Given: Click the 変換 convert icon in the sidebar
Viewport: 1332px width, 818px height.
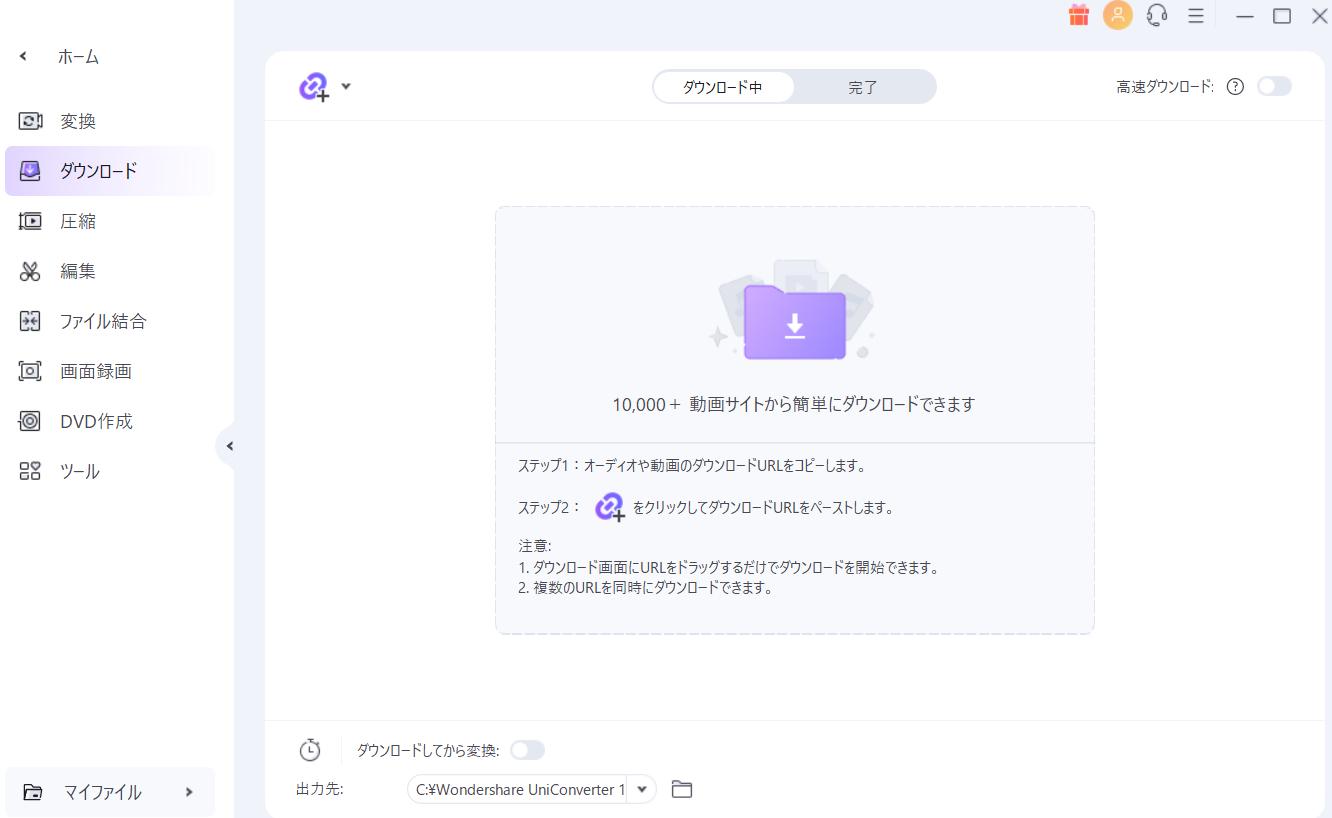Looking at the screenshot, I should [x=30, y=121].
